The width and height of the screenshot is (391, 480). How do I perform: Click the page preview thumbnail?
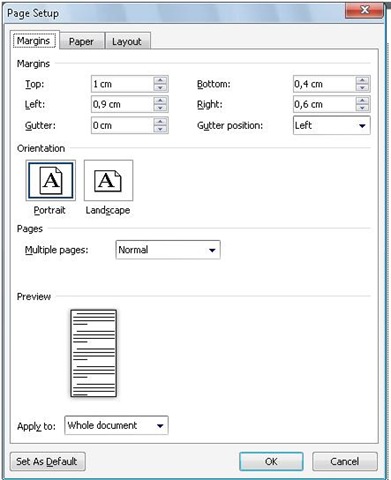point(94,353)
